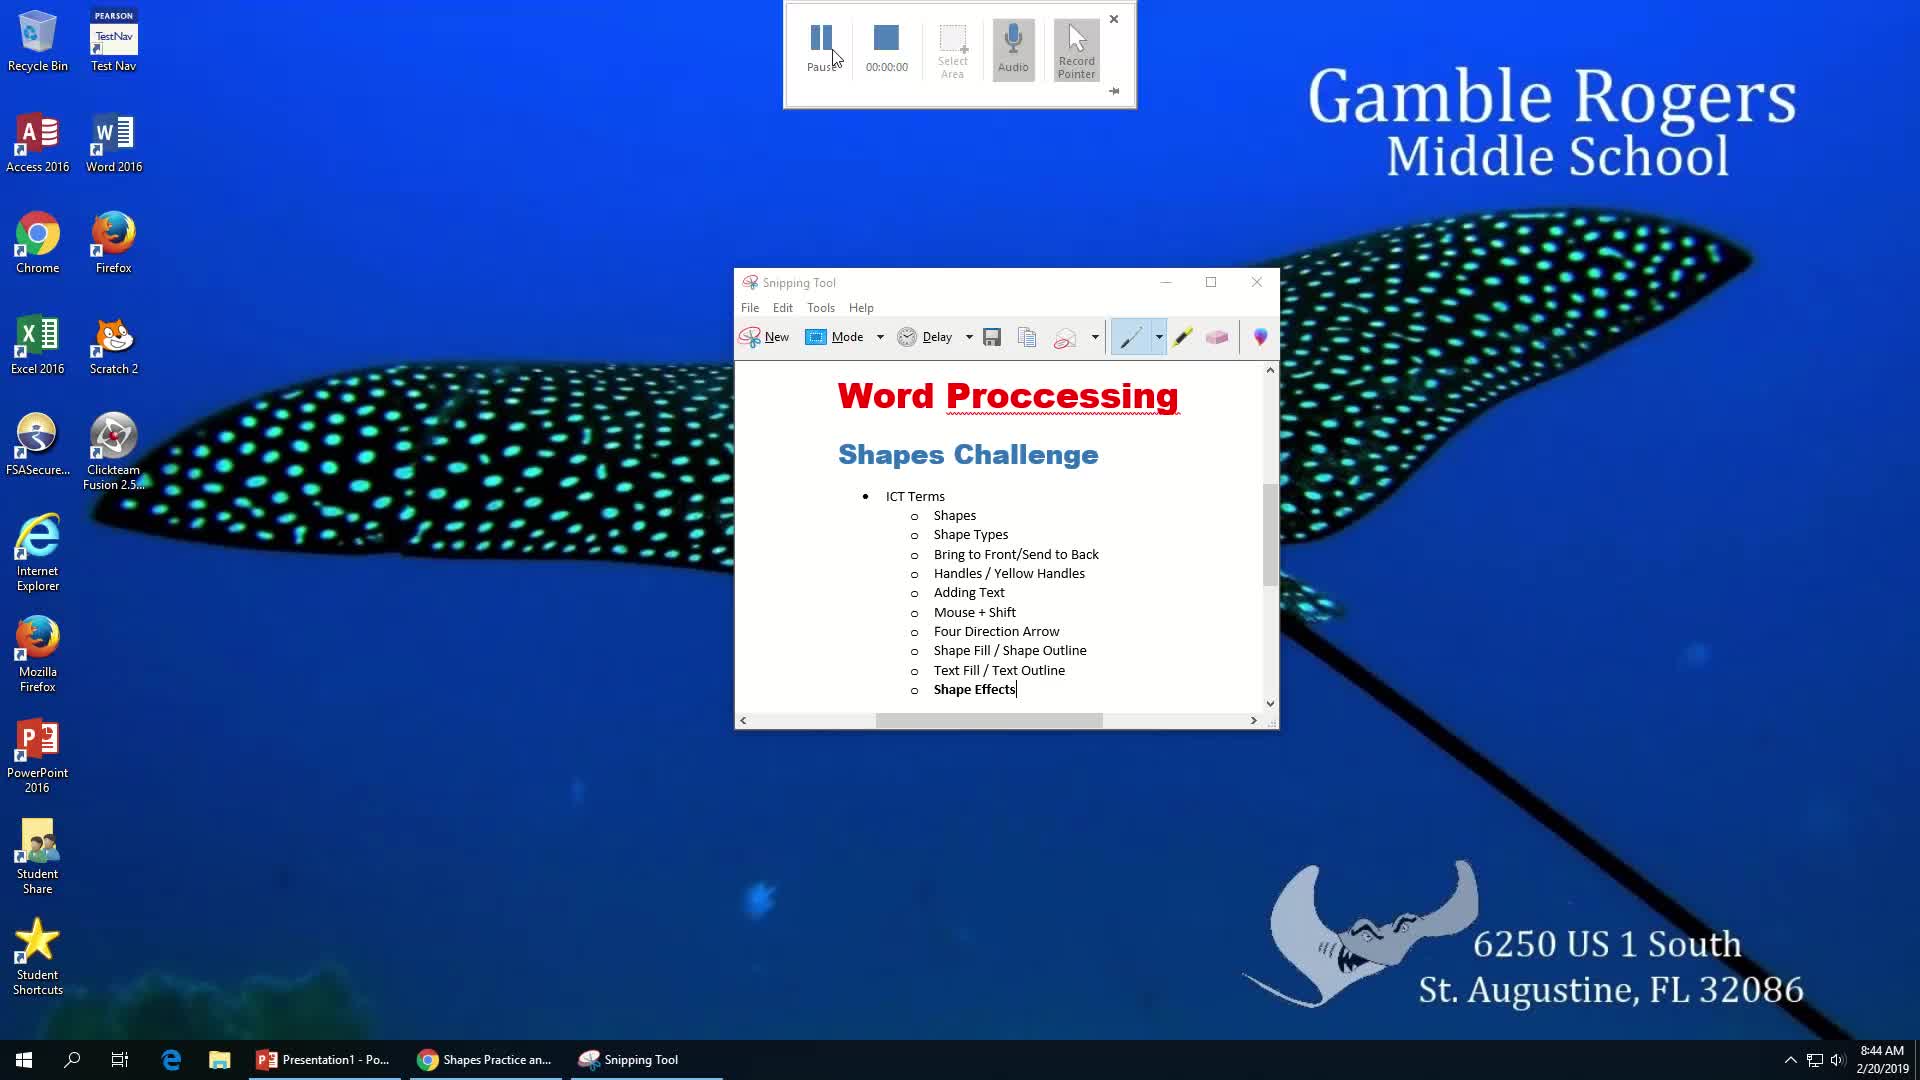Image resolution: width=1920 pixels, height=1080 pixels.
Task: Open snip in Paint 3D
Action: click(x=1260, y=337)
